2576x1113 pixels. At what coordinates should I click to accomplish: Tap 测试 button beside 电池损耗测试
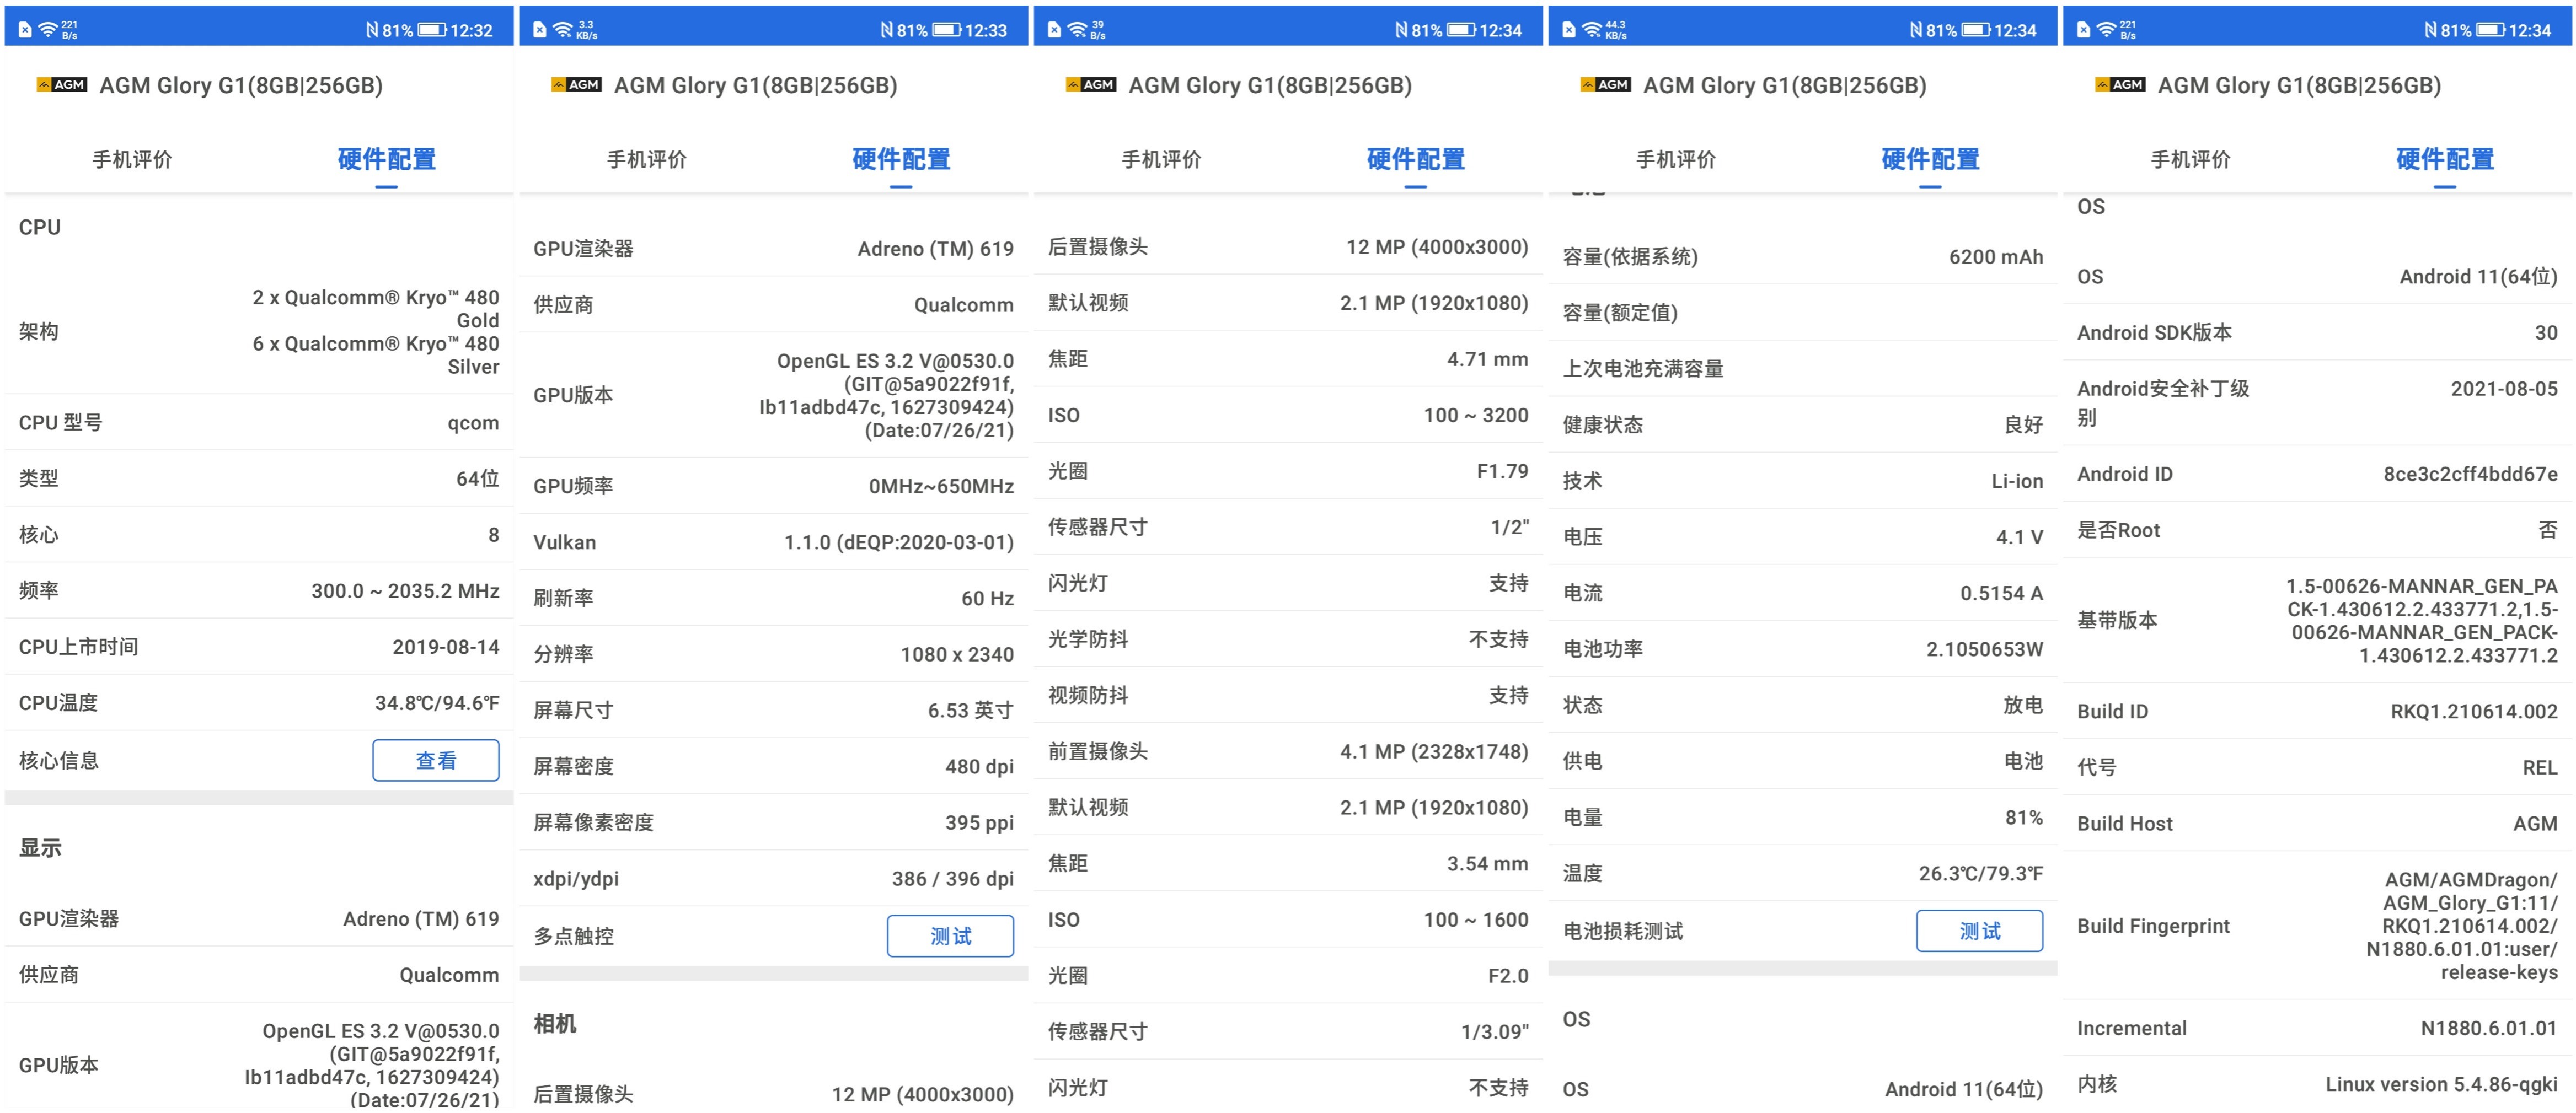(1979, 931)
